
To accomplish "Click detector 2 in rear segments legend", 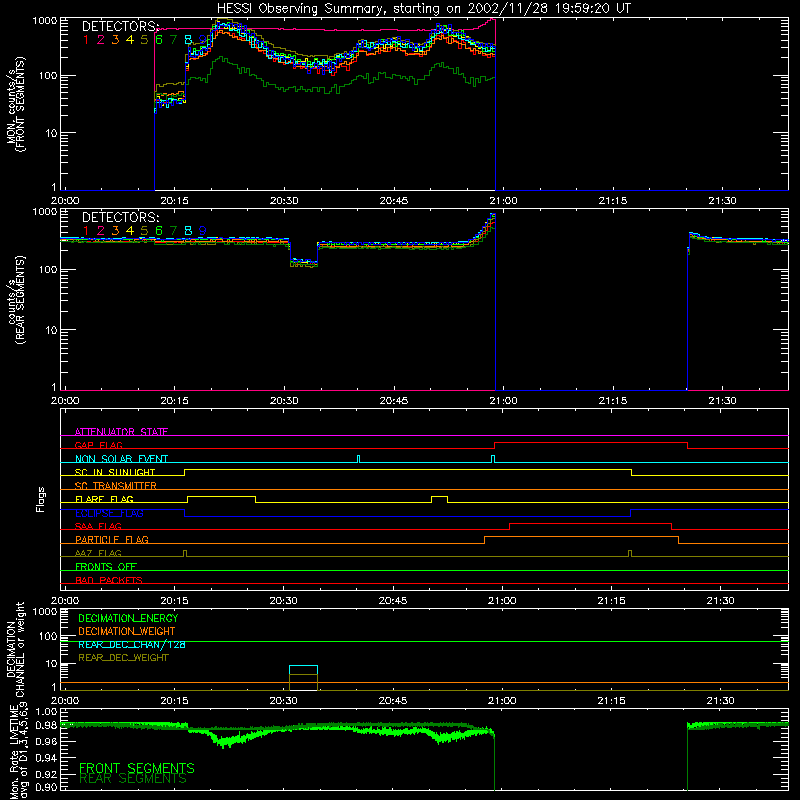I will tap(101, 231).
